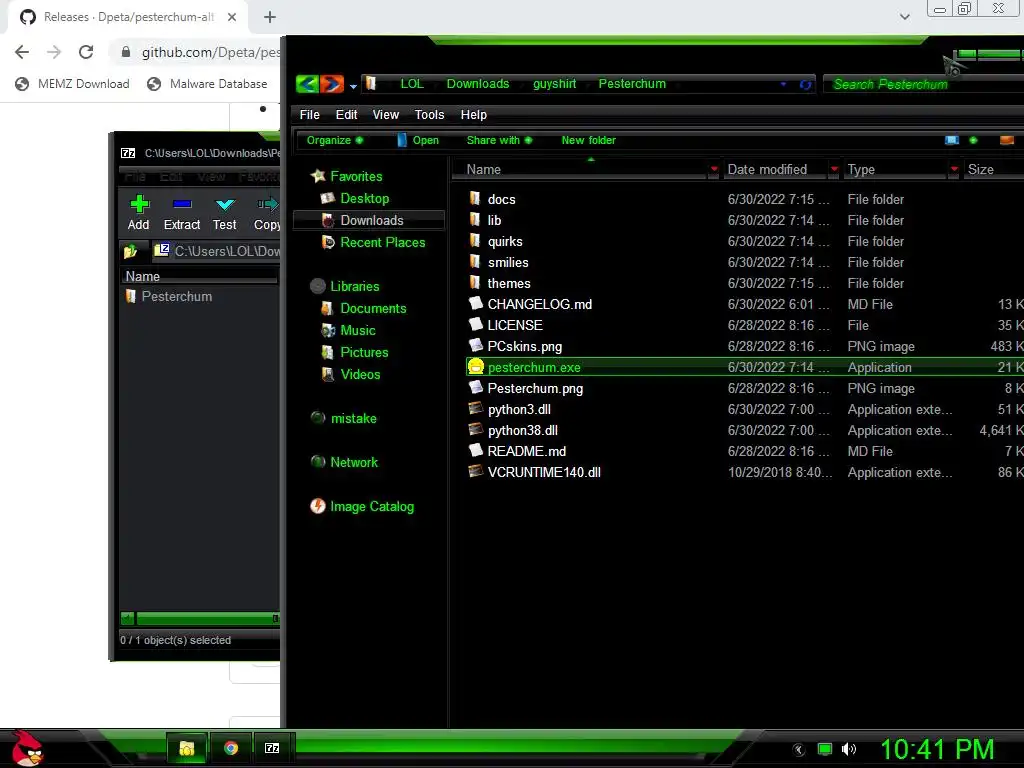1024x768 pixels.
Task: Select the lib folder icon
Action: [x=475, y=219]
